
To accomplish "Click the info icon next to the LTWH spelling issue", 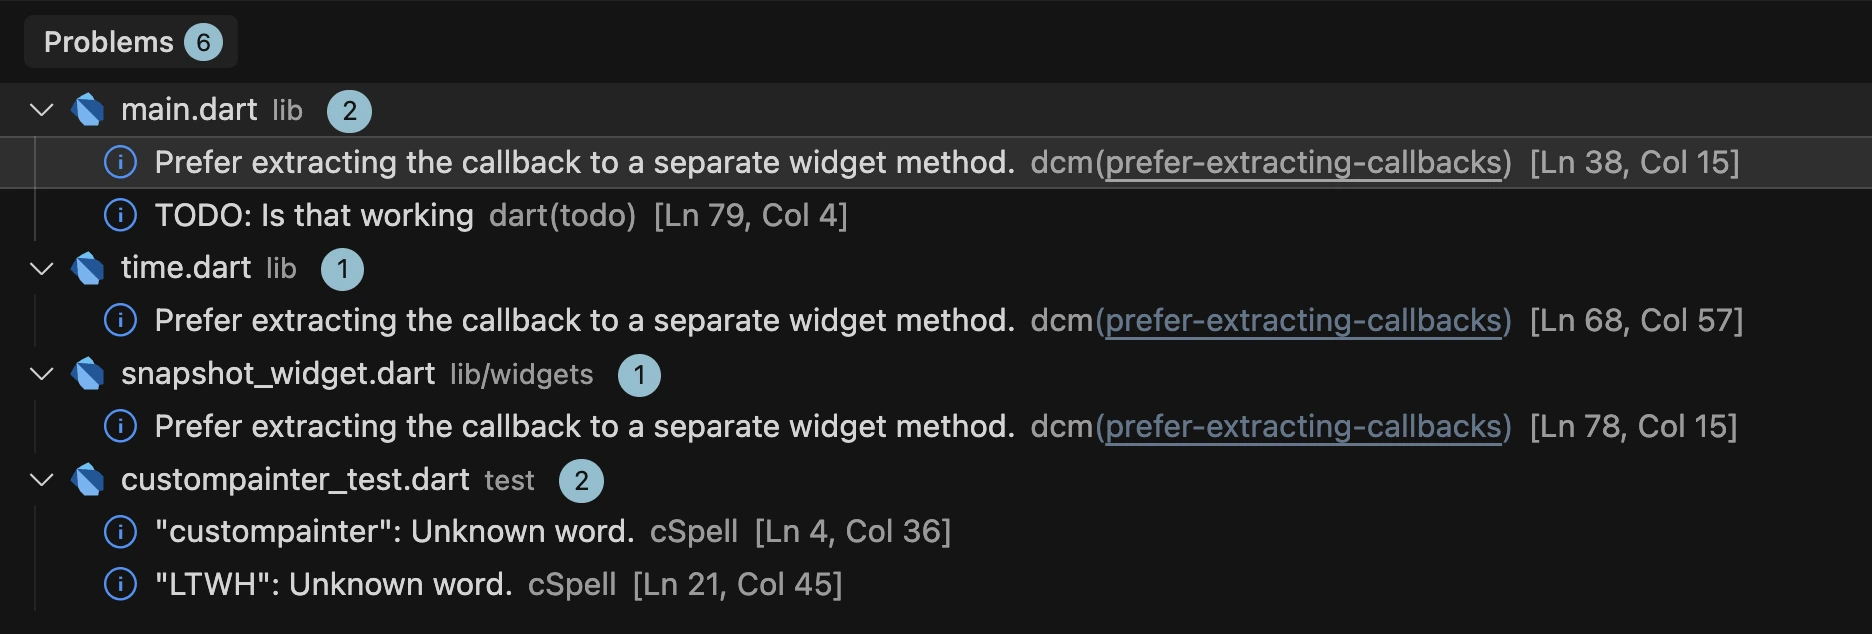I will 120,583.
